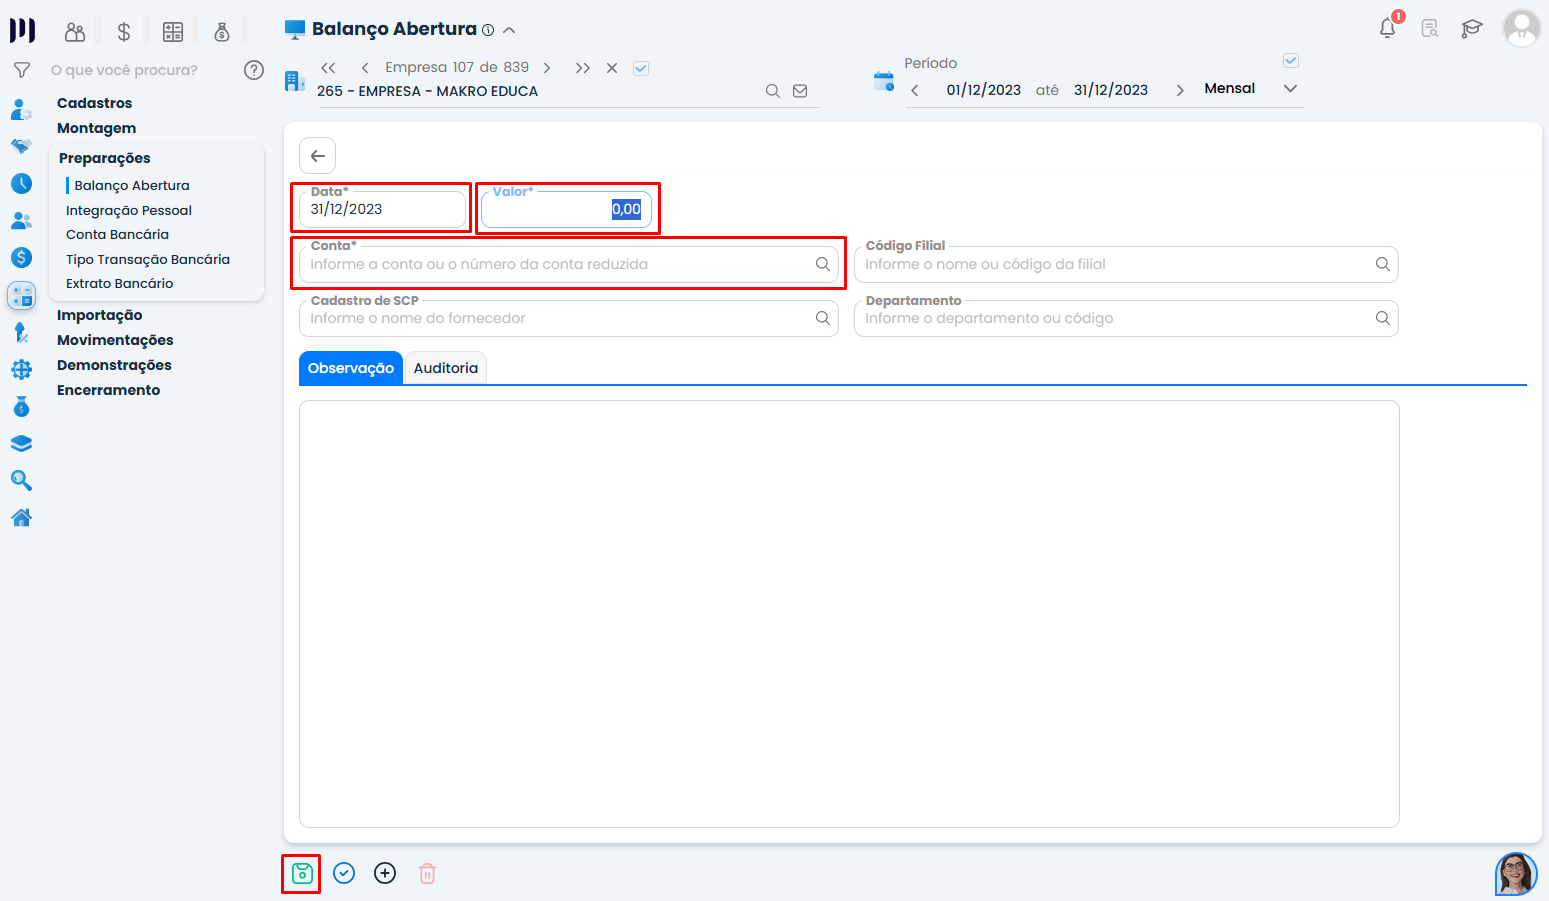Click the green save icon at bottom
Image resolution: width=1549 pixels, height=901 pixels.
click(302, 874)
